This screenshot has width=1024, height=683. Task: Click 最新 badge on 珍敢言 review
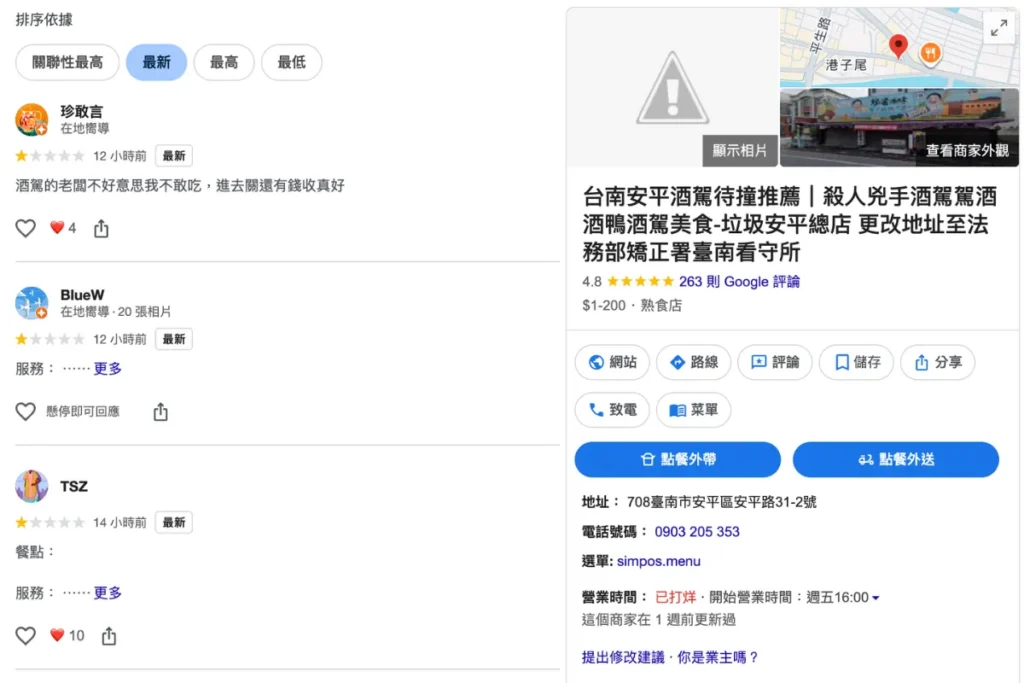174,156
